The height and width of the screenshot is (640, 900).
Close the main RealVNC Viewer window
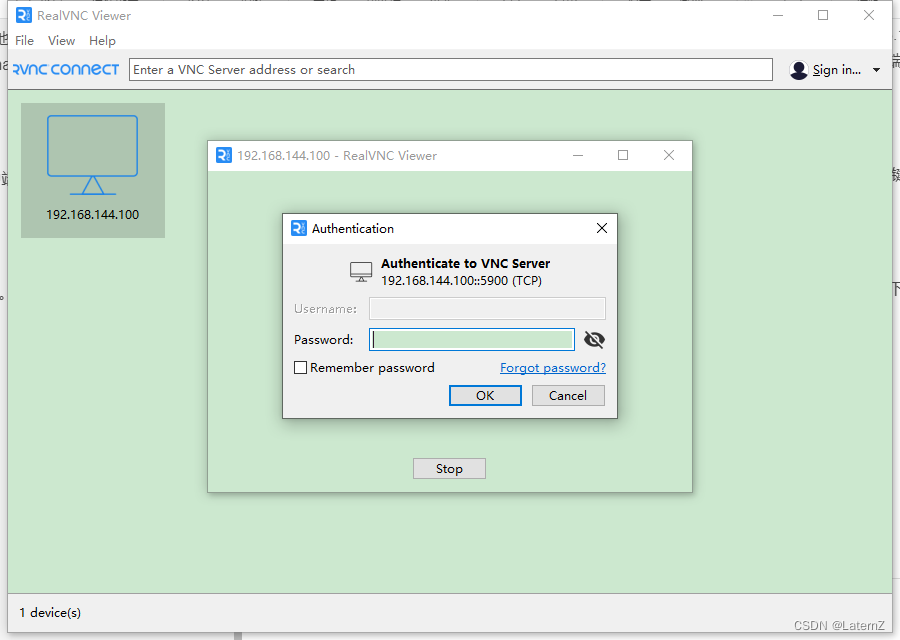(x=868, y=15)
